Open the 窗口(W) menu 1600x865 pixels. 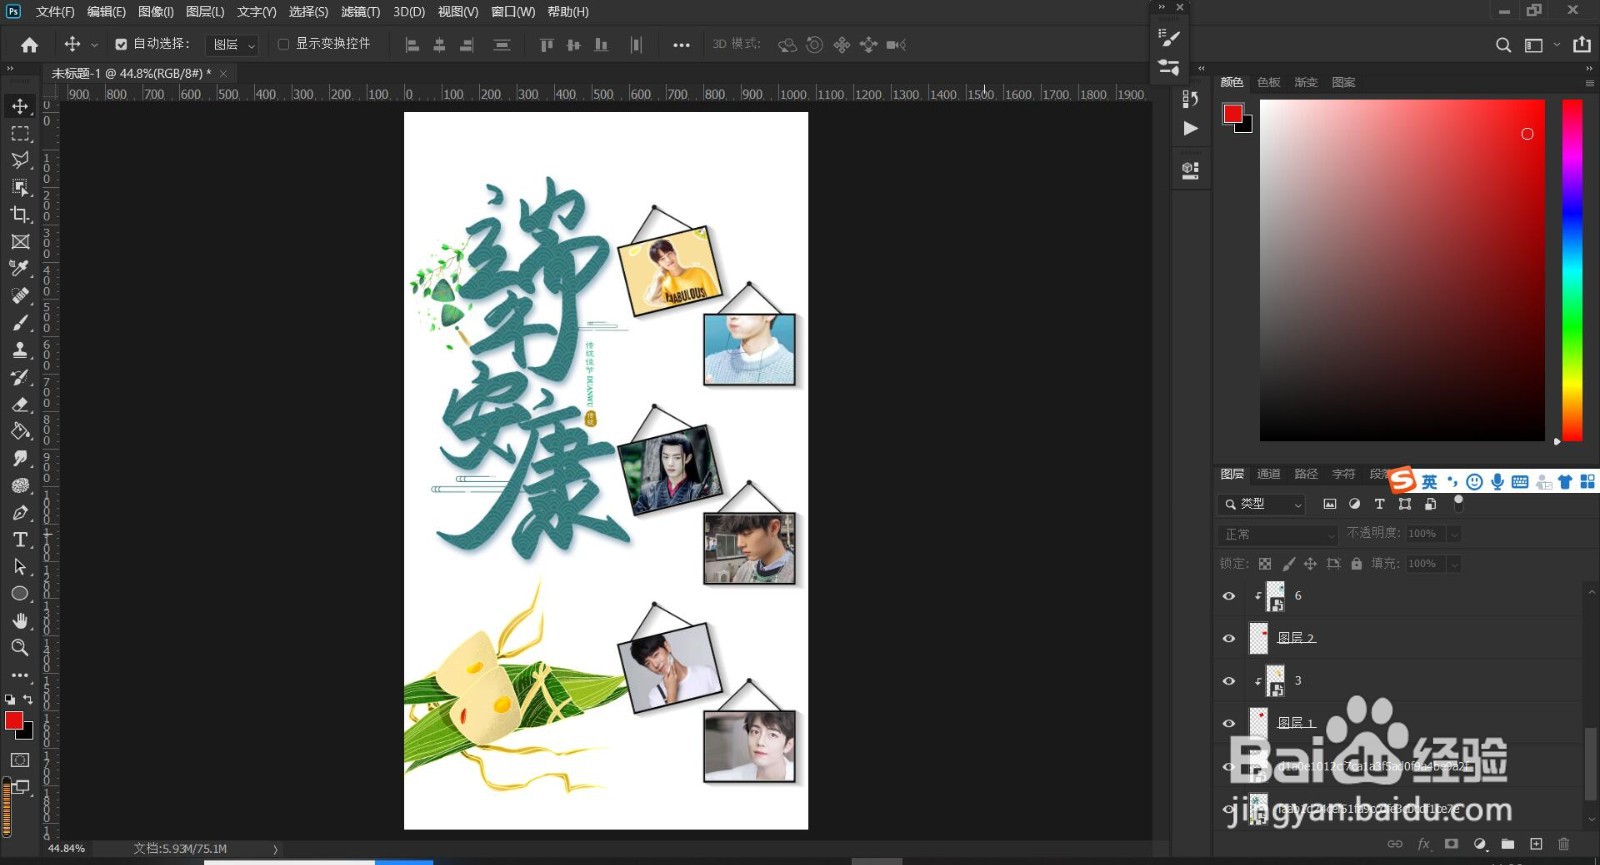(x=513, y=12)
